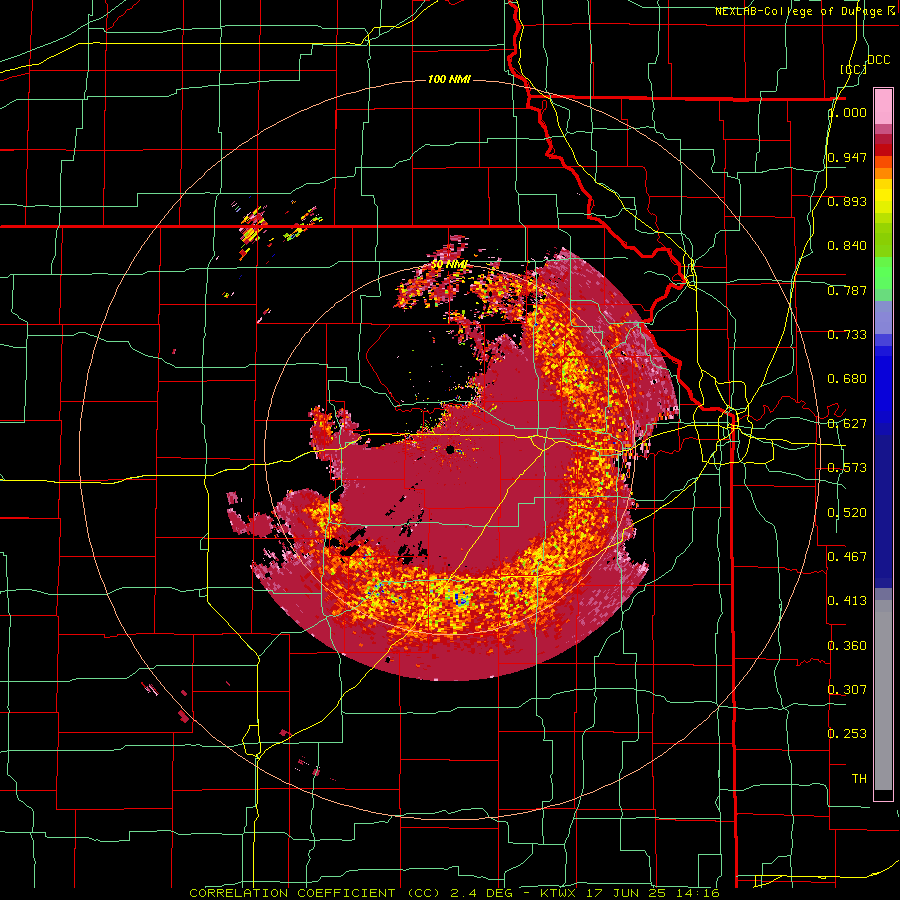Click the black radar site dot at center

point(451,449)
